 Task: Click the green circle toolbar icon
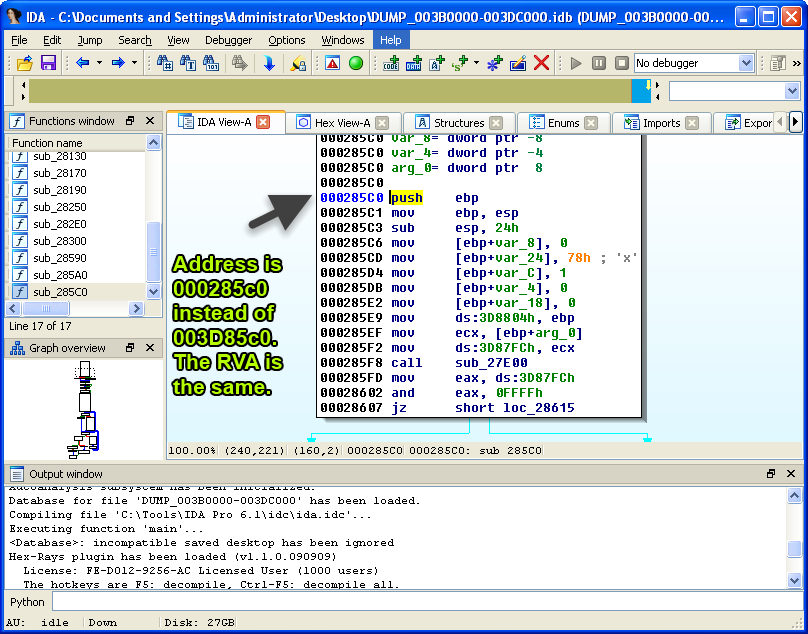pos(356,63)
